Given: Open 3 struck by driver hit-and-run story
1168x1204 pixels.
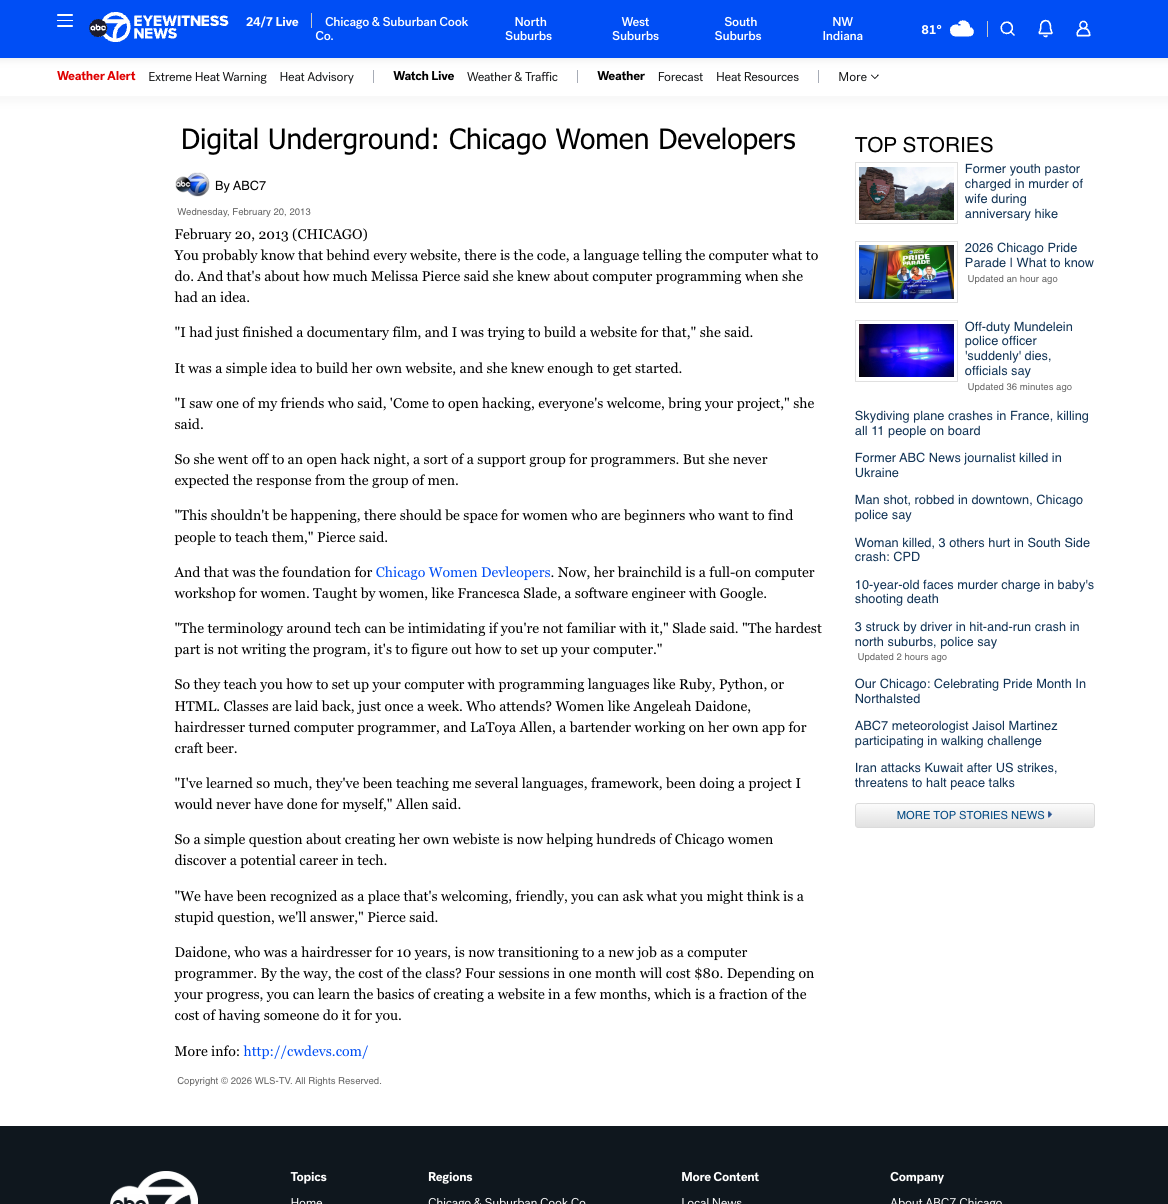Looking at the screenshot, I should [967, 634].
